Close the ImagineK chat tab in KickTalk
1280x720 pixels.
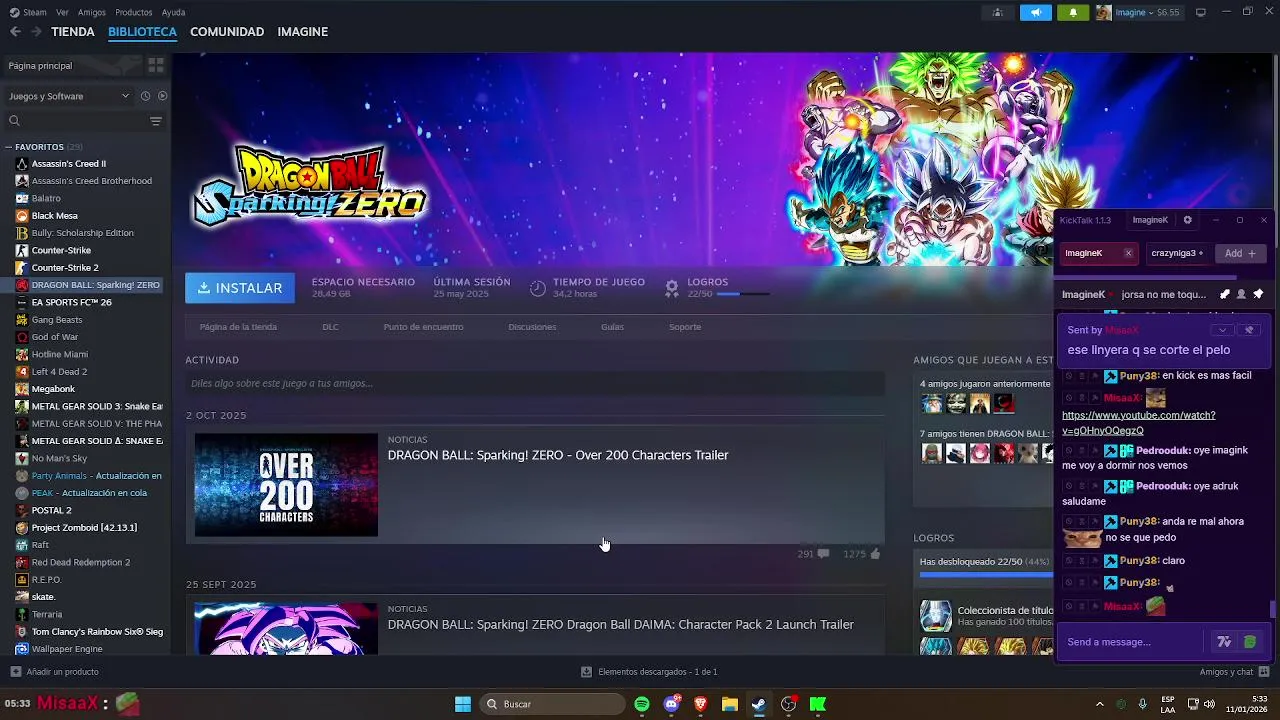pos(1128,253)
